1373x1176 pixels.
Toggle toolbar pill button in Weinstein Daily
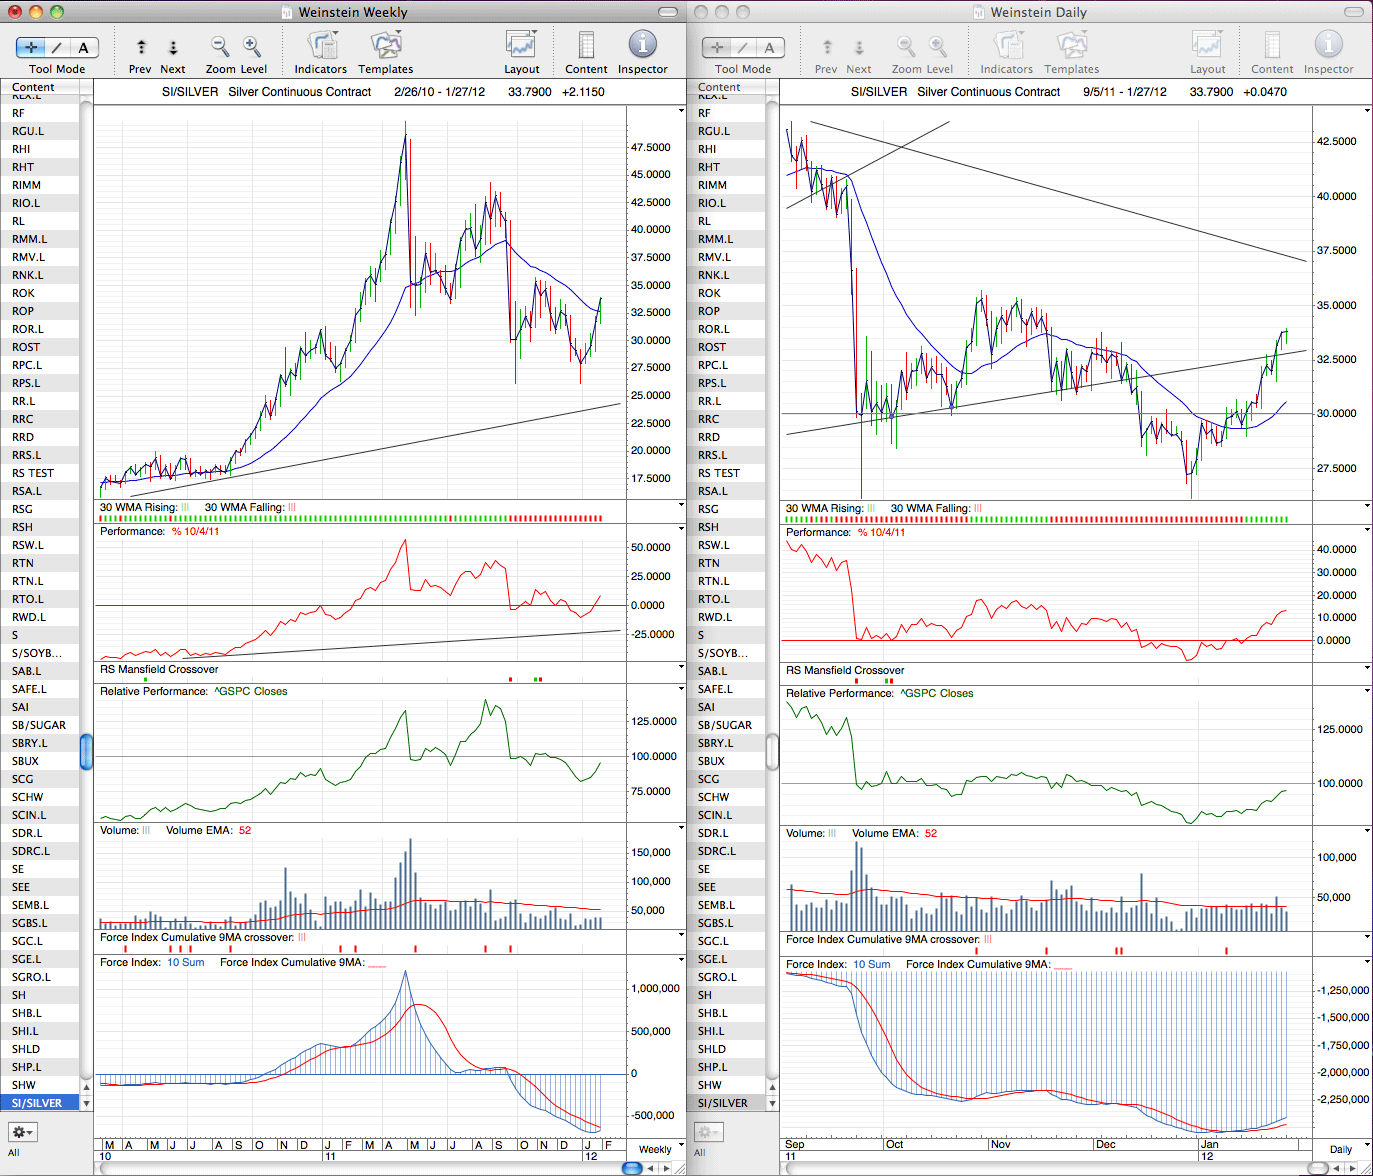pyautogui.click(x=1355, y=12)
